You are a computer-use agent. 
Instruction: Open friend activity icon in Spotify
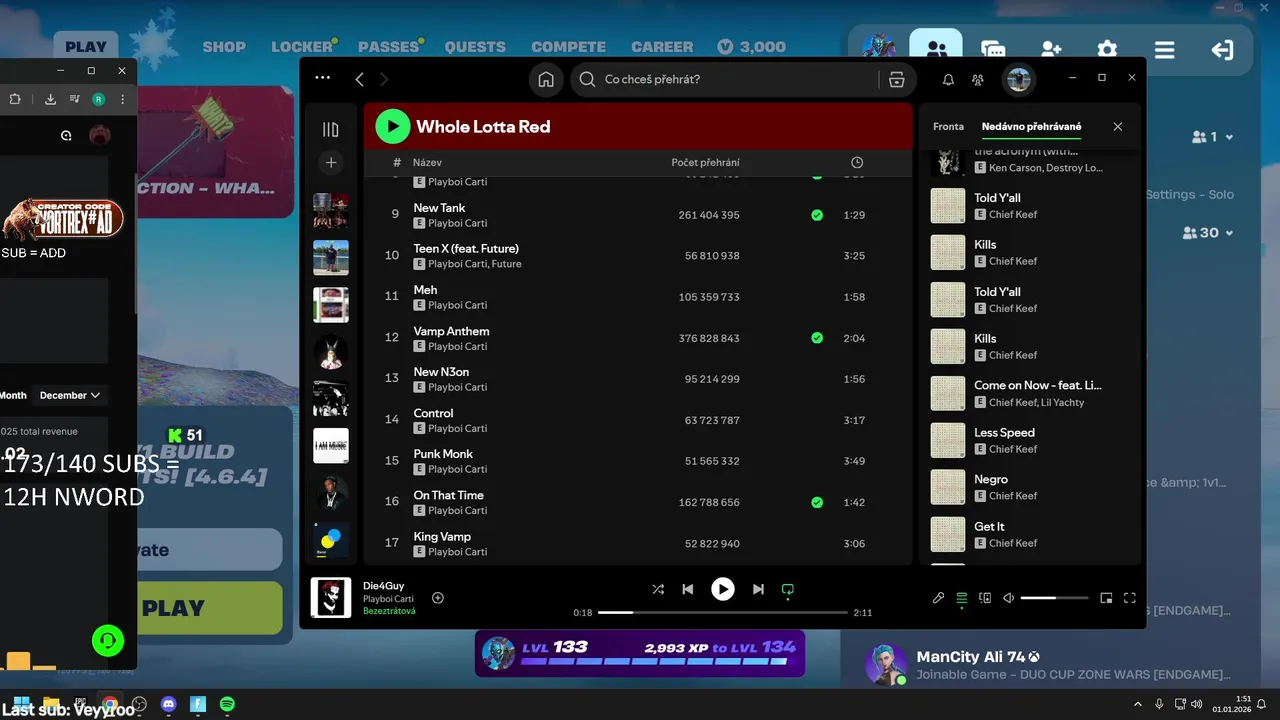978,80
